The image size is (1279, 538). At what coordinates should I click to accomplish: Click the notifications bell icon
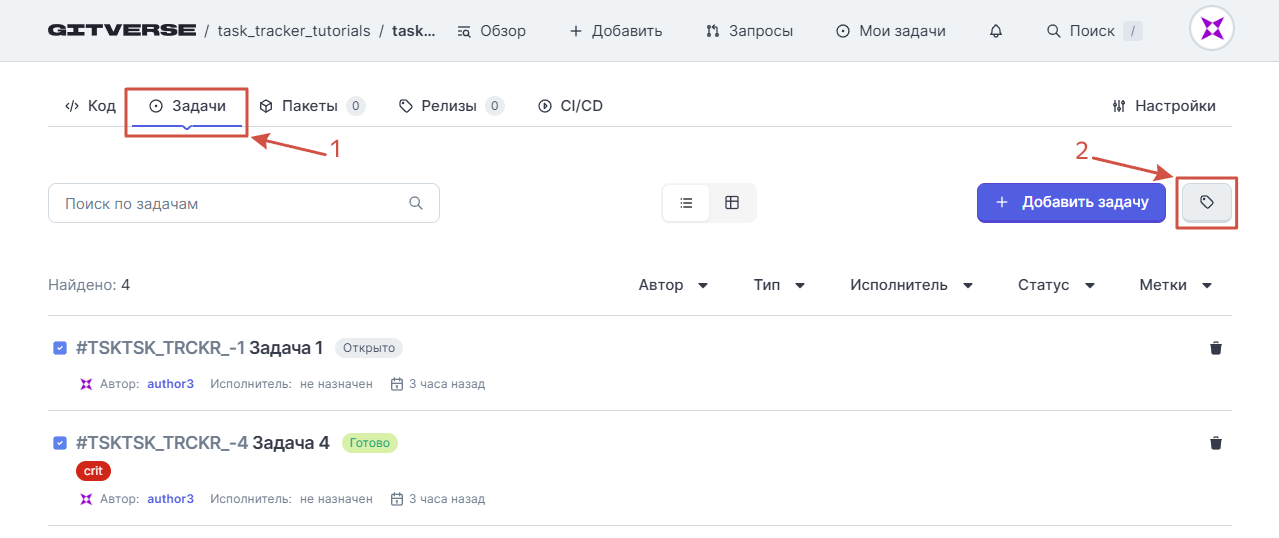click(995, 31)
